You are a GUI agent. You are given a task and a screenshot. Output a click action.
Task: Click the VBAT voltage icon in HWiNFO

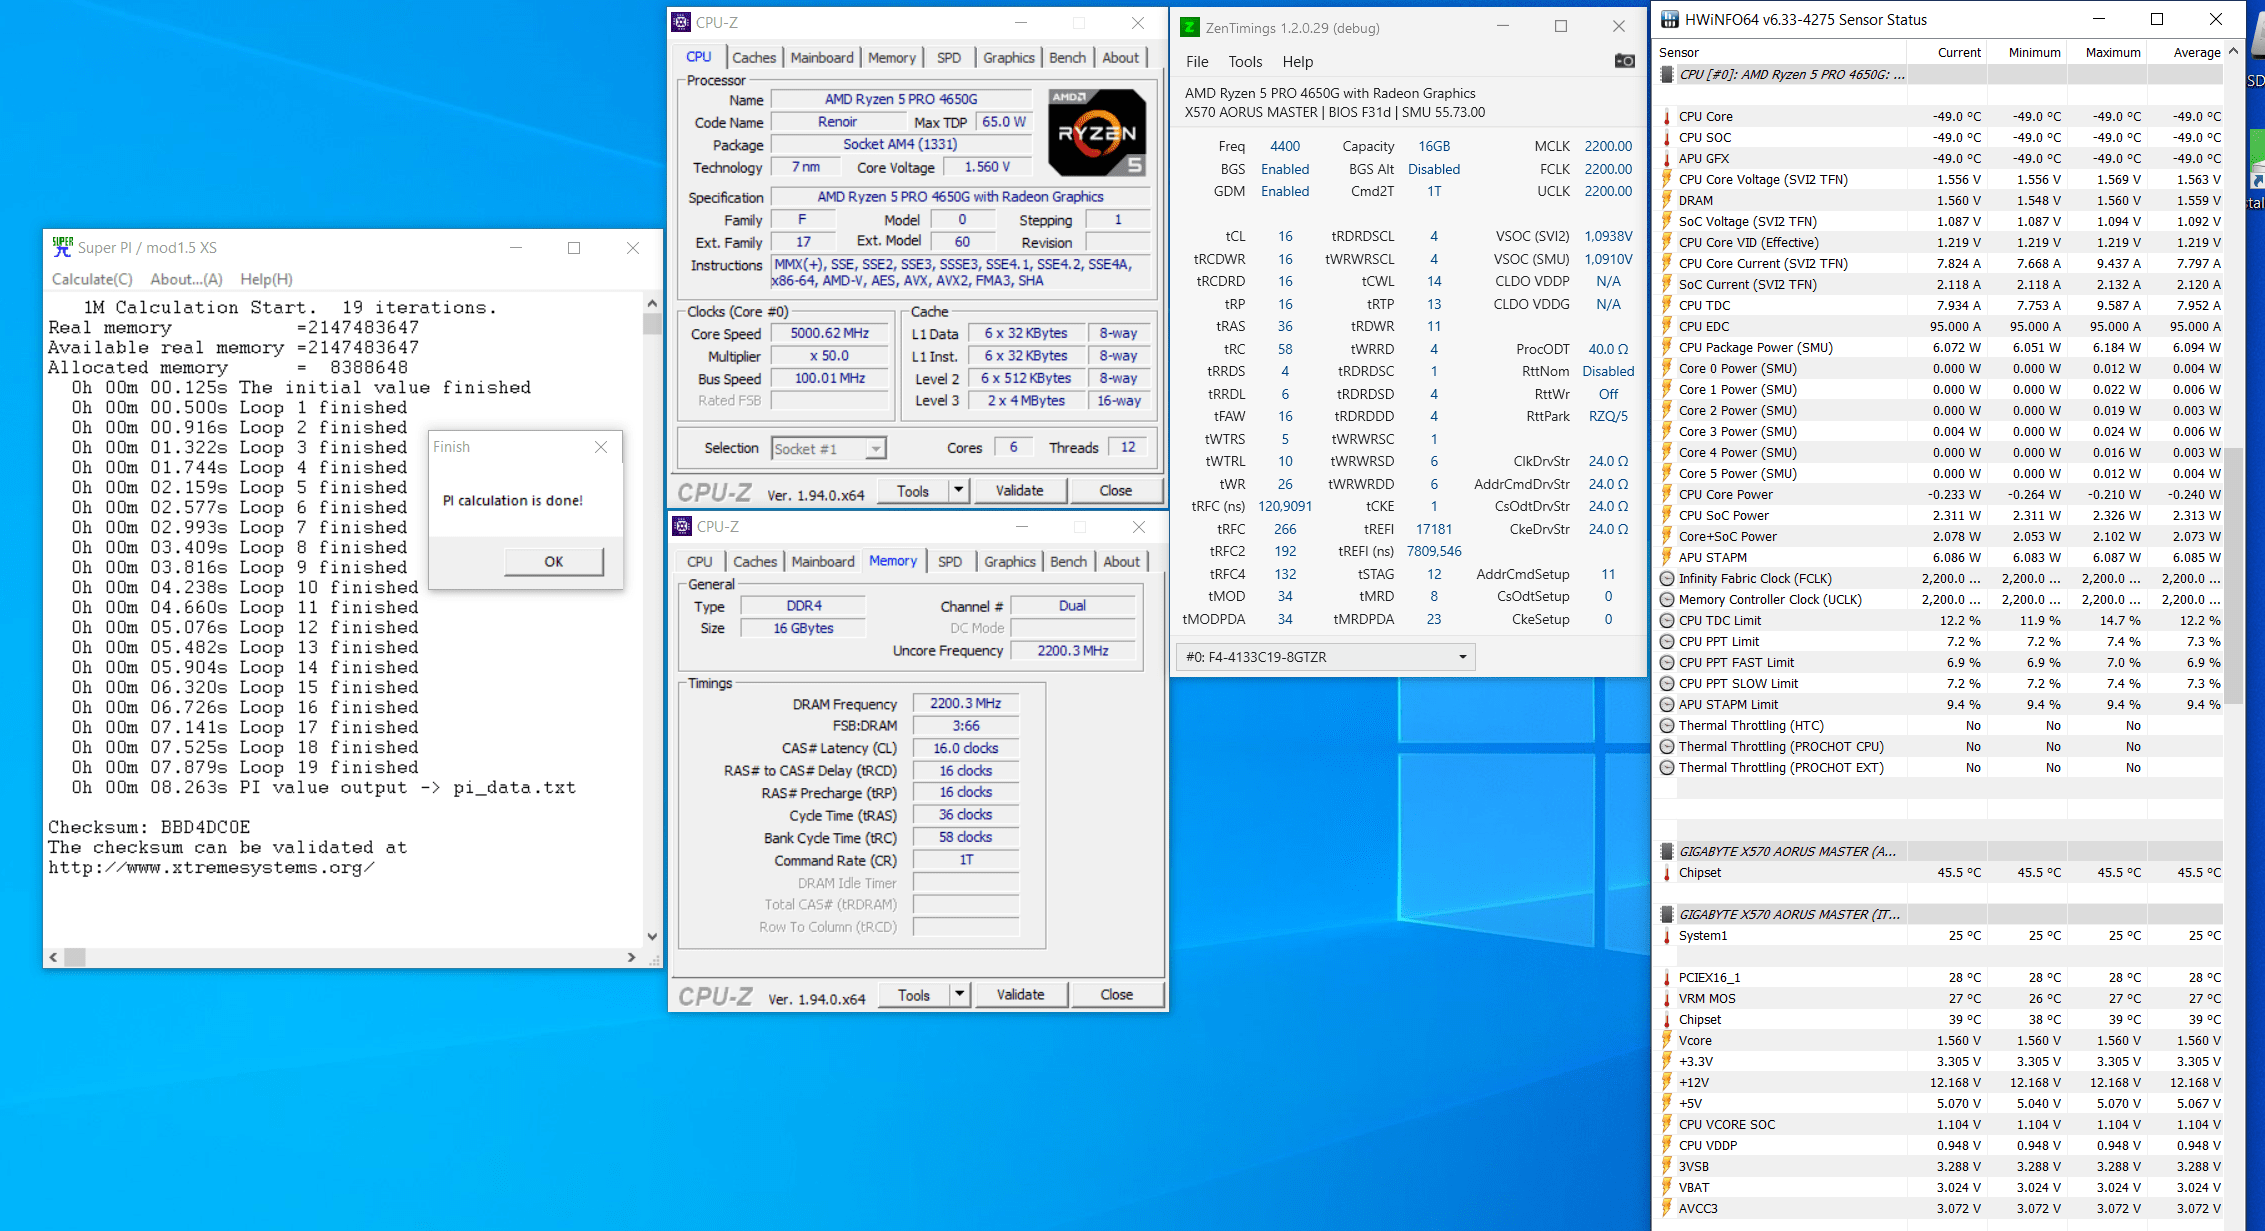[1667, 1188]
